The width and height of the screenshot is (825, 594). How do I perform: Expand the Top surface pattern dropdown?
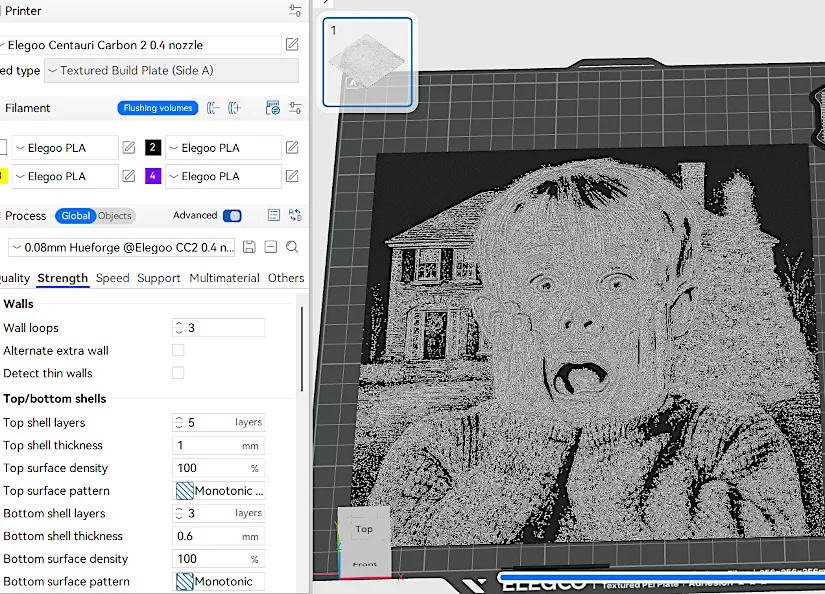(218, 491)
